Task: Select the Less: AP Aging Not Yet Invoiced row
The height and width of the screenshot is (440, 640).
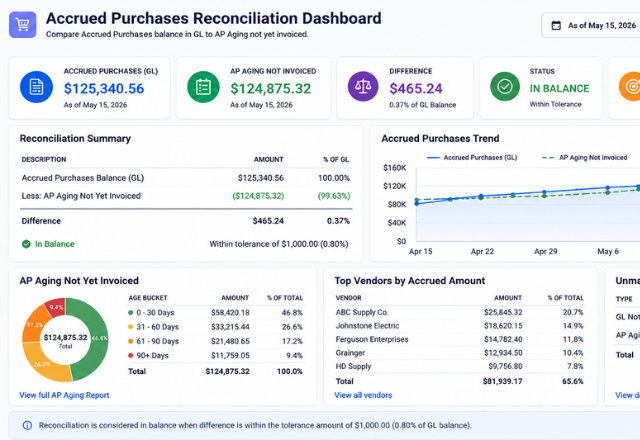Action: coord(186,196)
